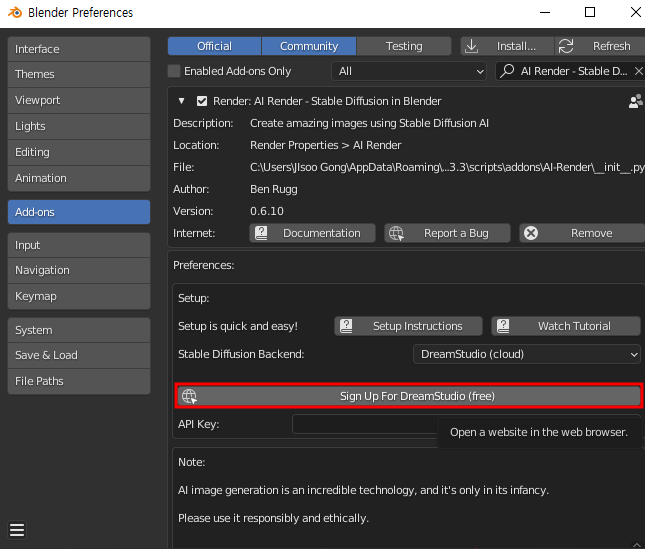Open the Viewport preferences section
Image resolution: width=645 pixels, height=549 pixels.
click(79, 100)
